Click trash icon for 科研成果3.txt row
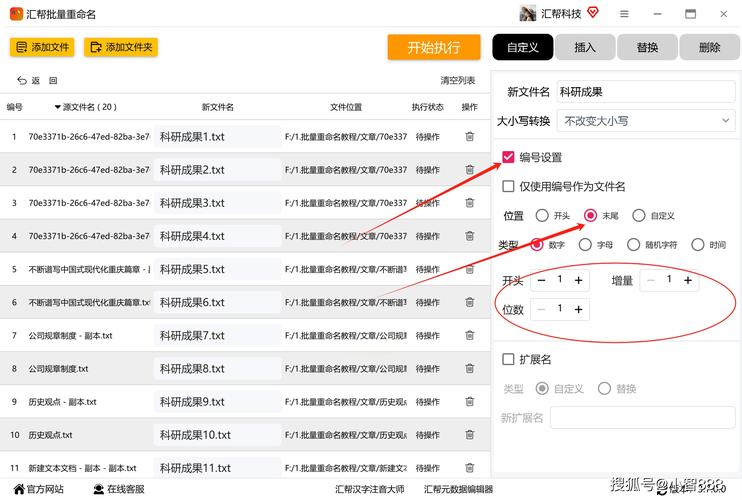 tap(469, 203)
